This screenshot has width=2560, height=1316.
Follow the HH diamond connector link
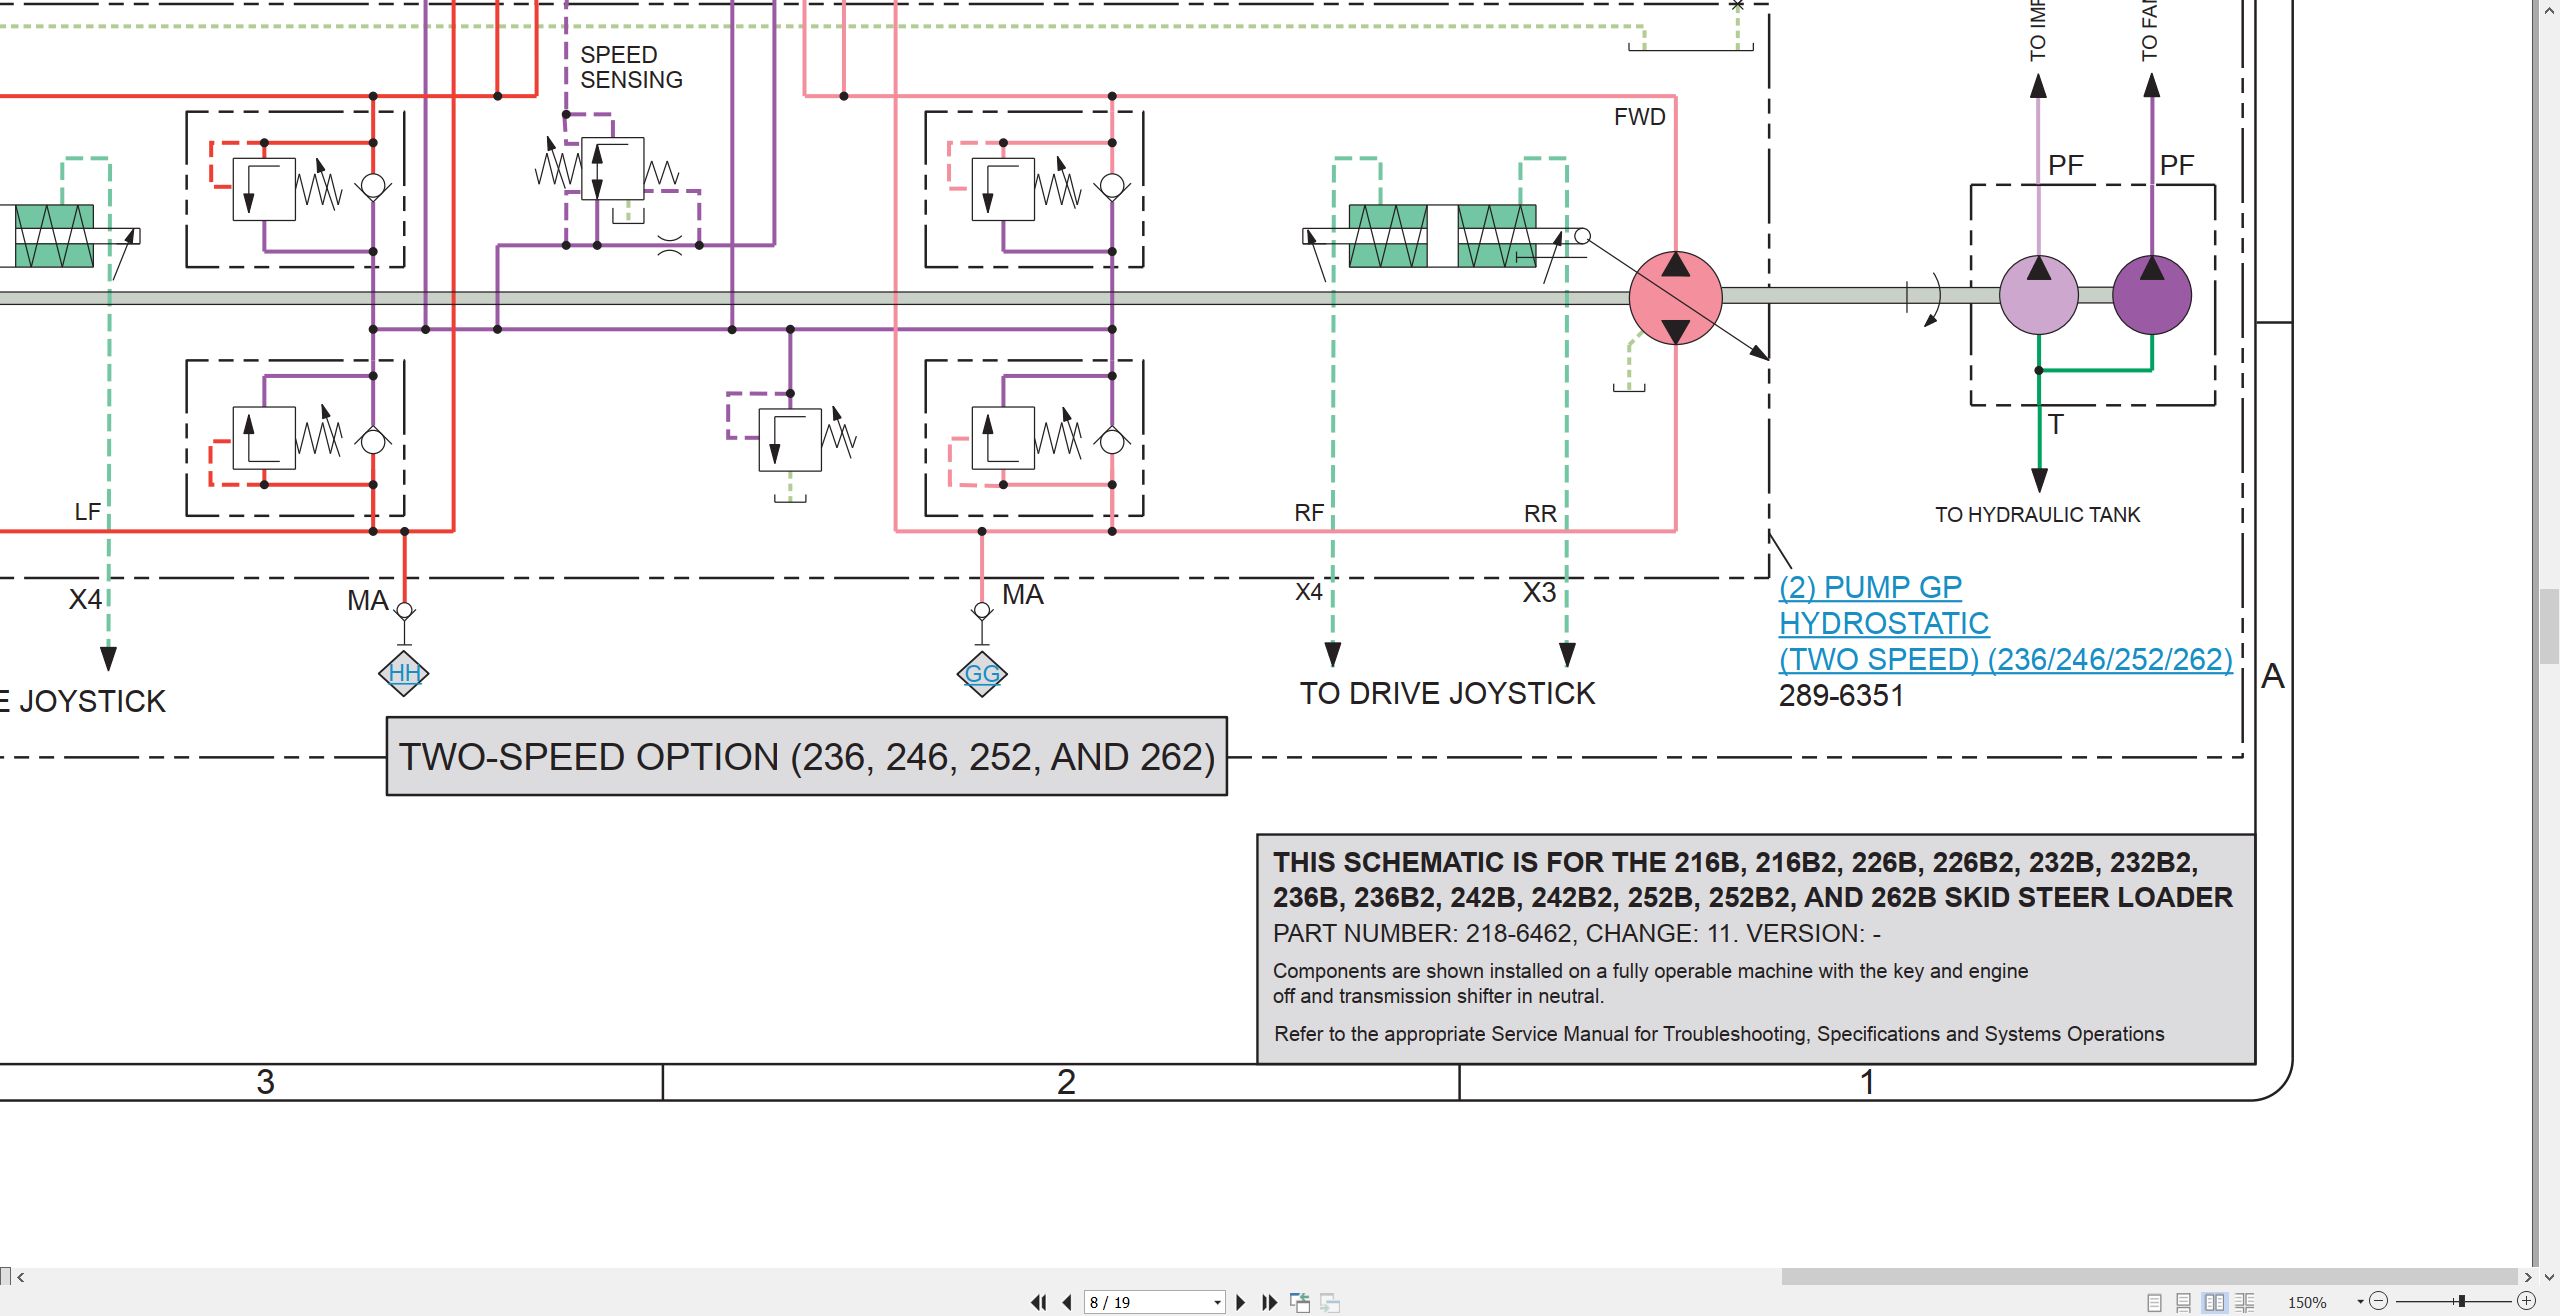click(404, 673)
